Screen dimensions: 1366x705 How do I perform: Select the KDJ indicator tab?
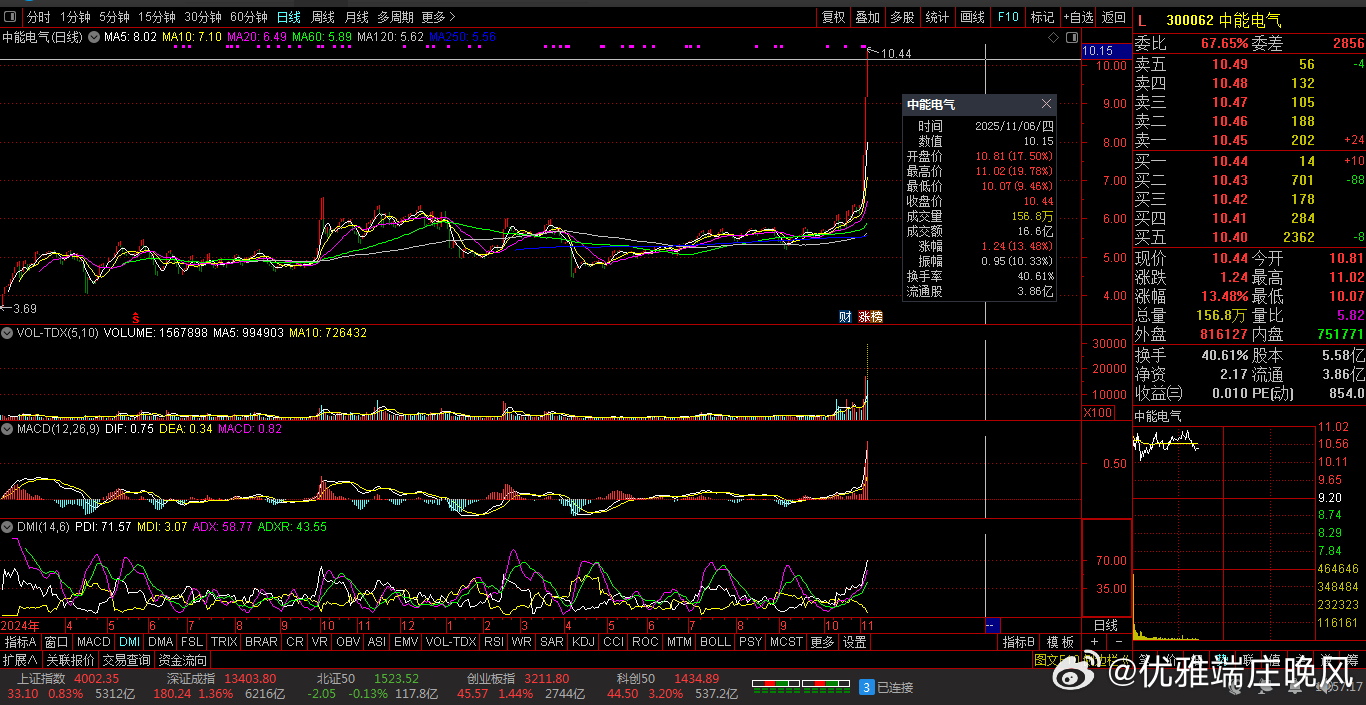(583, 642)
